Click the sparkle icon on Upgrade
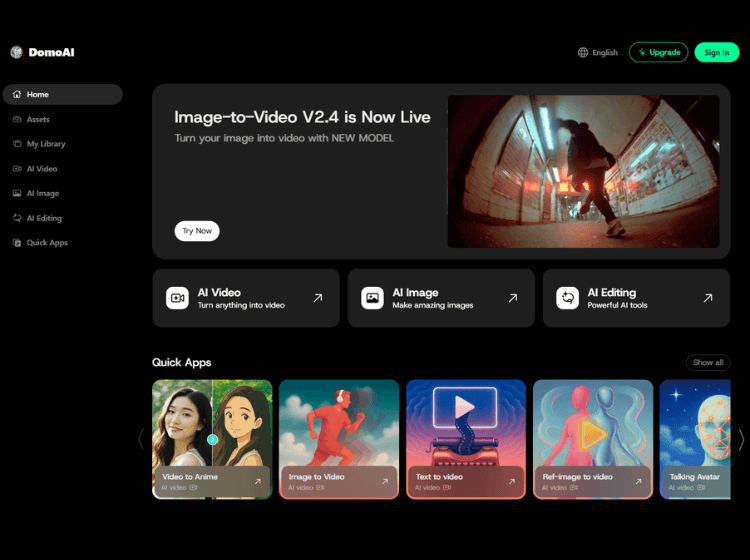This screenshot has width=750, height=560. point(642,52)
